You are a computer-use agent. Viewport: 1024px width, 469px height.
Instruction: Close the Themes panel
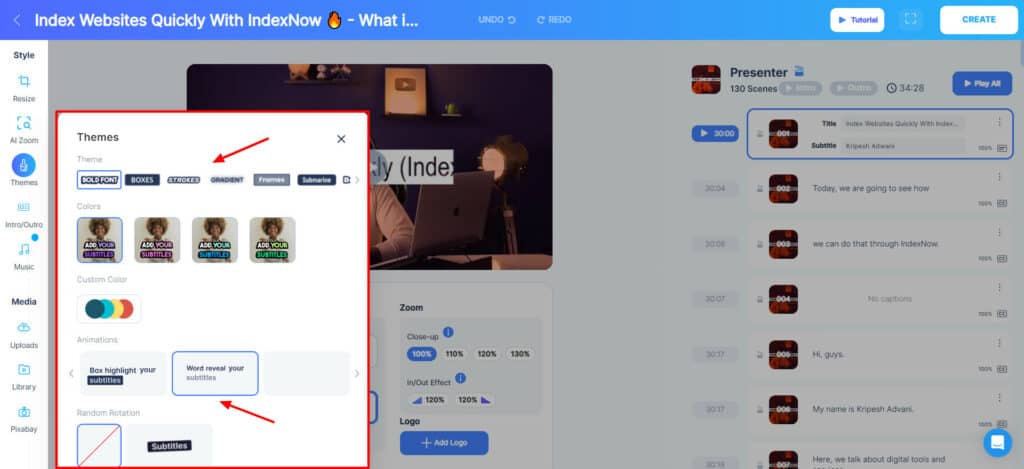341,139
